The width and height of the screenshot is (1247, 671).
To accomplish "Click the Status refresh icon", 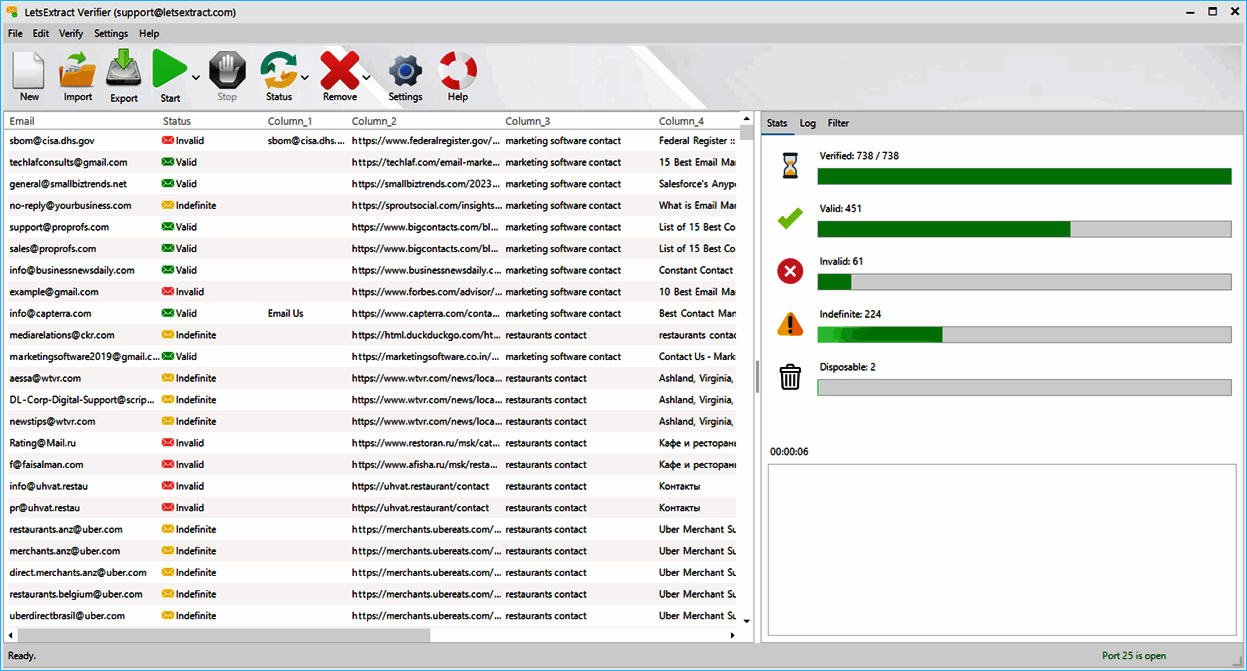I will tap(278, 71).
